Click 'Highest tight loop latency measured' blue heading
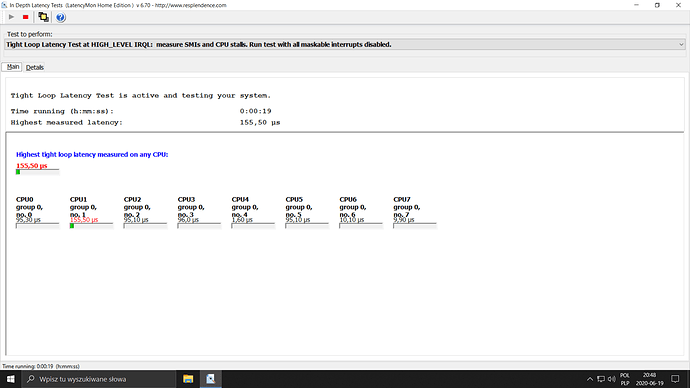 tap(92, 154)
